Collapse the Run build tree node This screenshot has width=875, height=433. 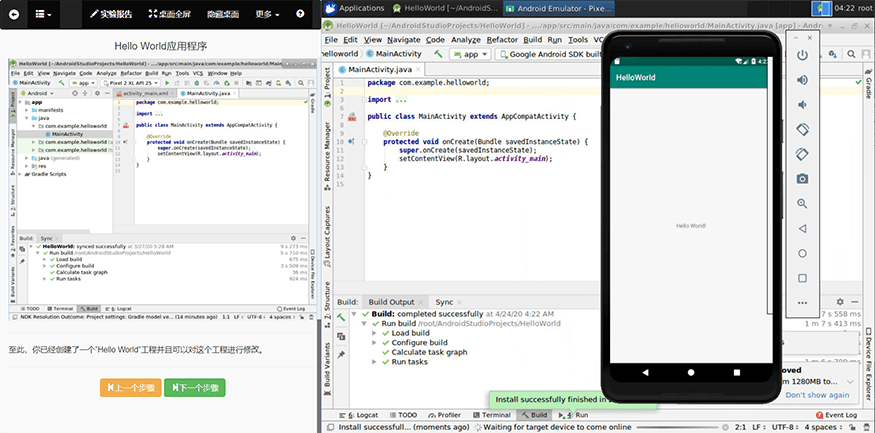(364, 324)
